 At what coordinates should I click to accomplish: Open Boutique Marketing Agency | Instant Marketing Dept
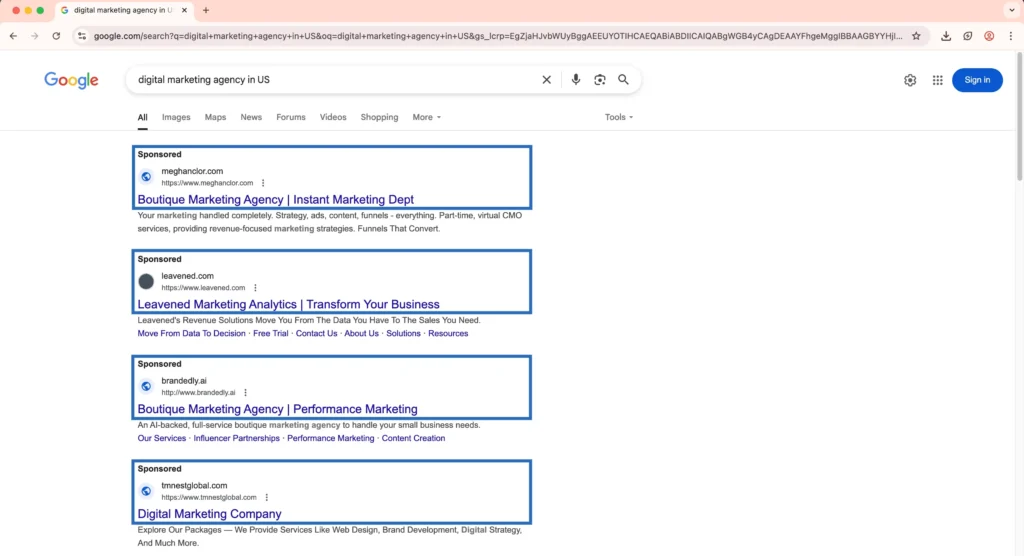pyautogui.click(x=276, y=200)
